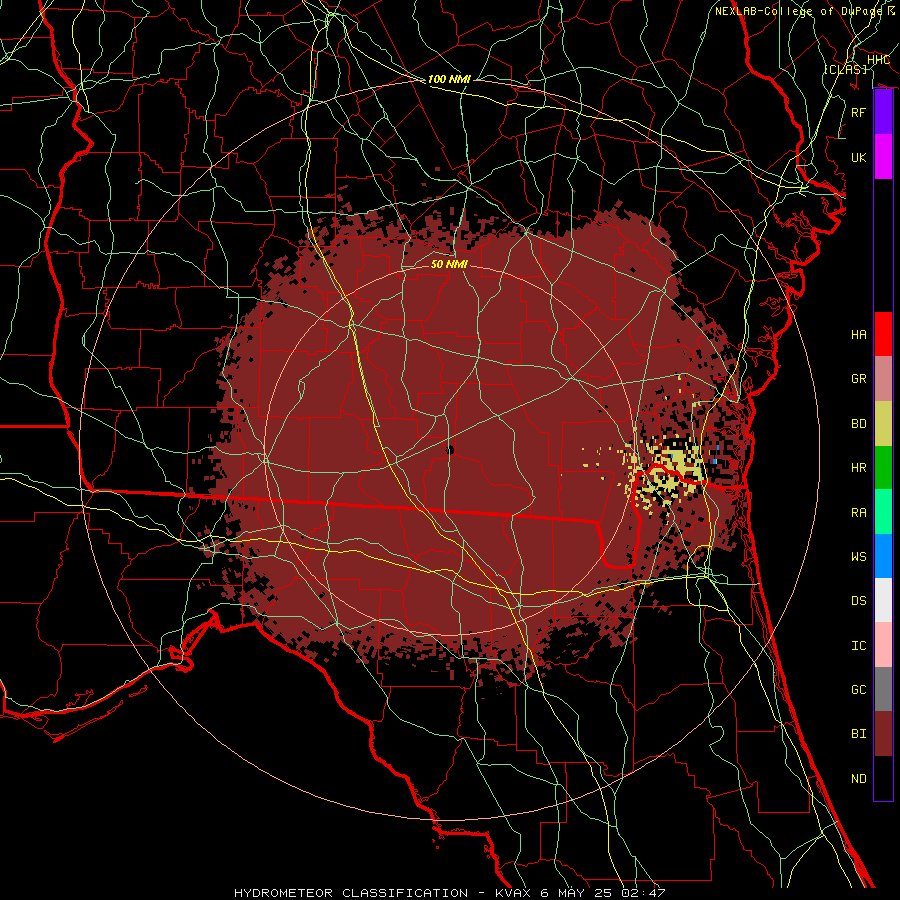Click the mint green RA legend swatch
Screen dimensions: 900x900
(883, 512)
